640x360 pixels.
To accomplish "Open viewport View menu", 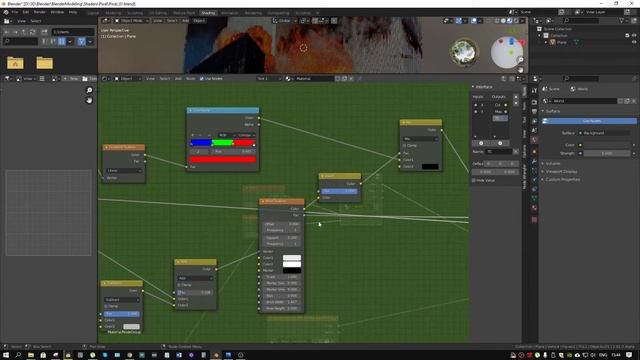I will (158, 20).
